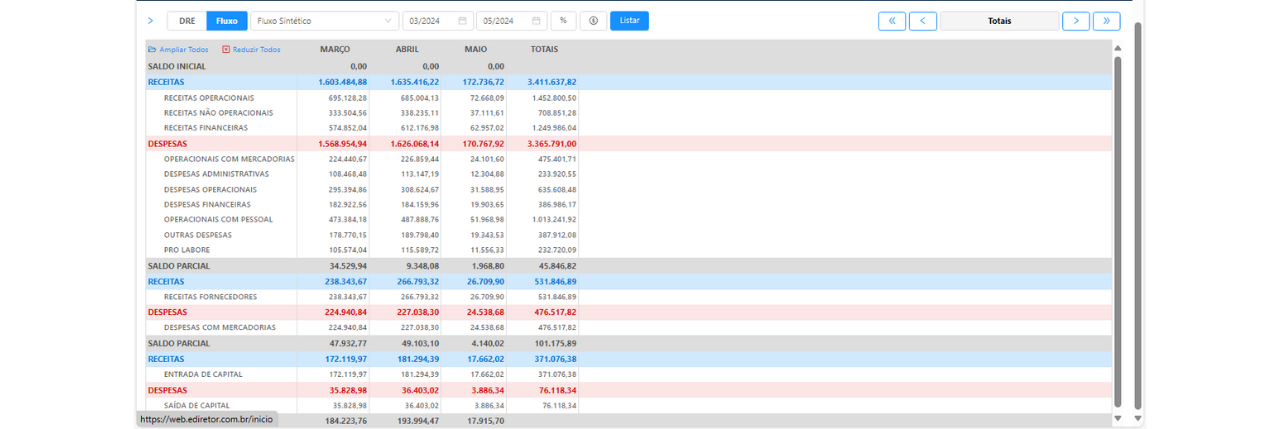Switch to the DRE tab

tap(187, 20)
